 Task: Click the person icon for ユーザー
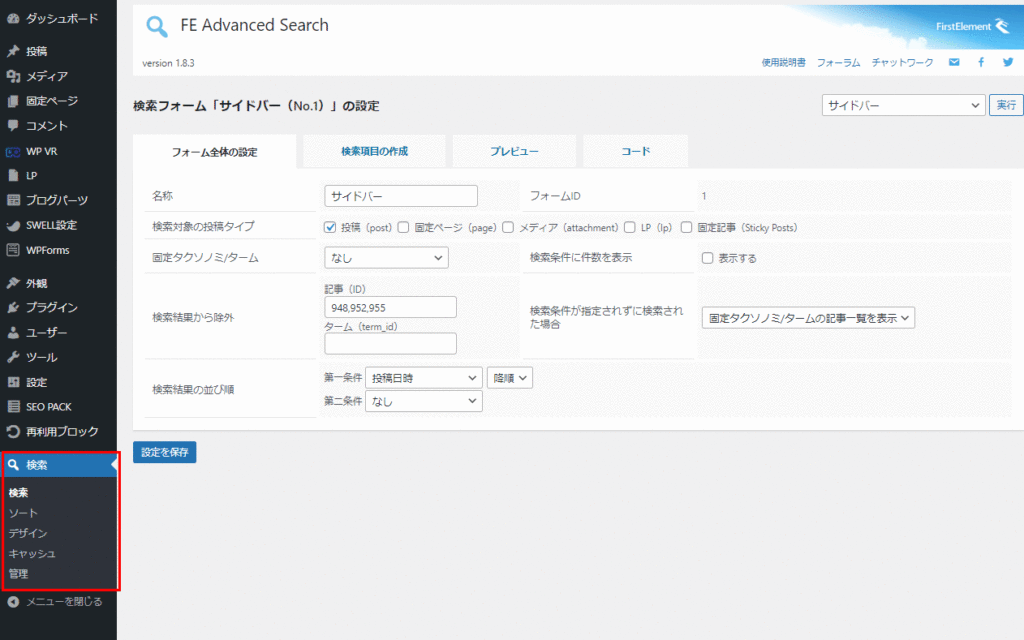13,332
